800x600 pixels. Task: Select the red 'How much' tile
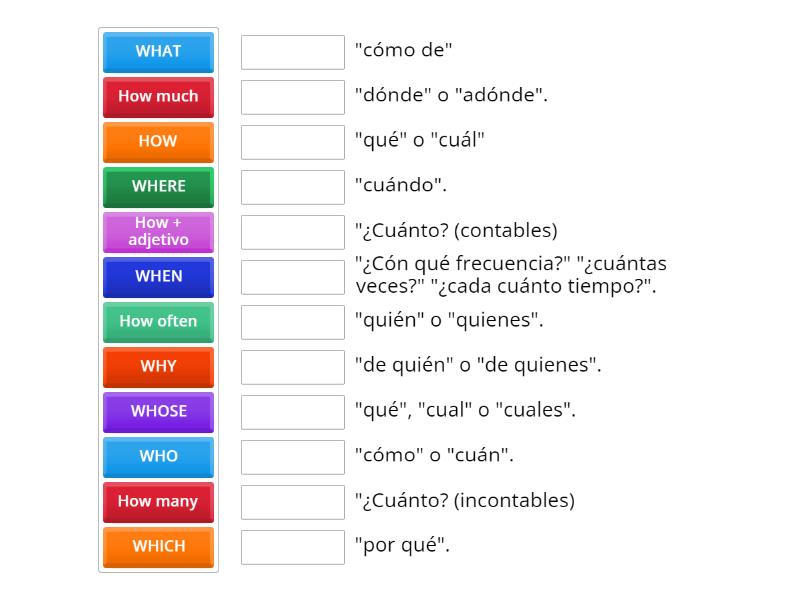coord(158,97)
